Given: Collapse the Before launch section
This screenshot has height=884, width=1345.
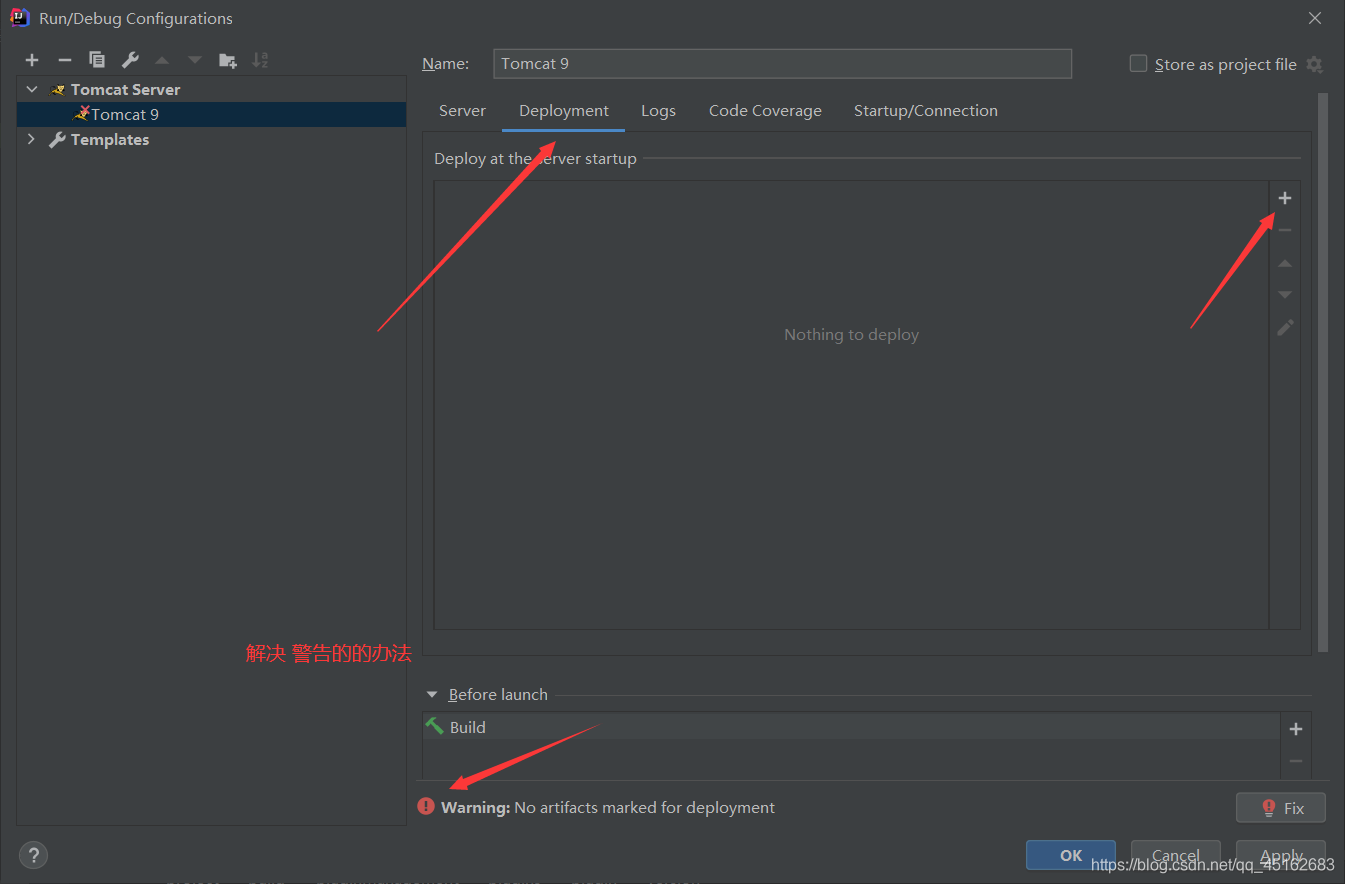Looking at the screenshot, I should [x=432, y=695].
